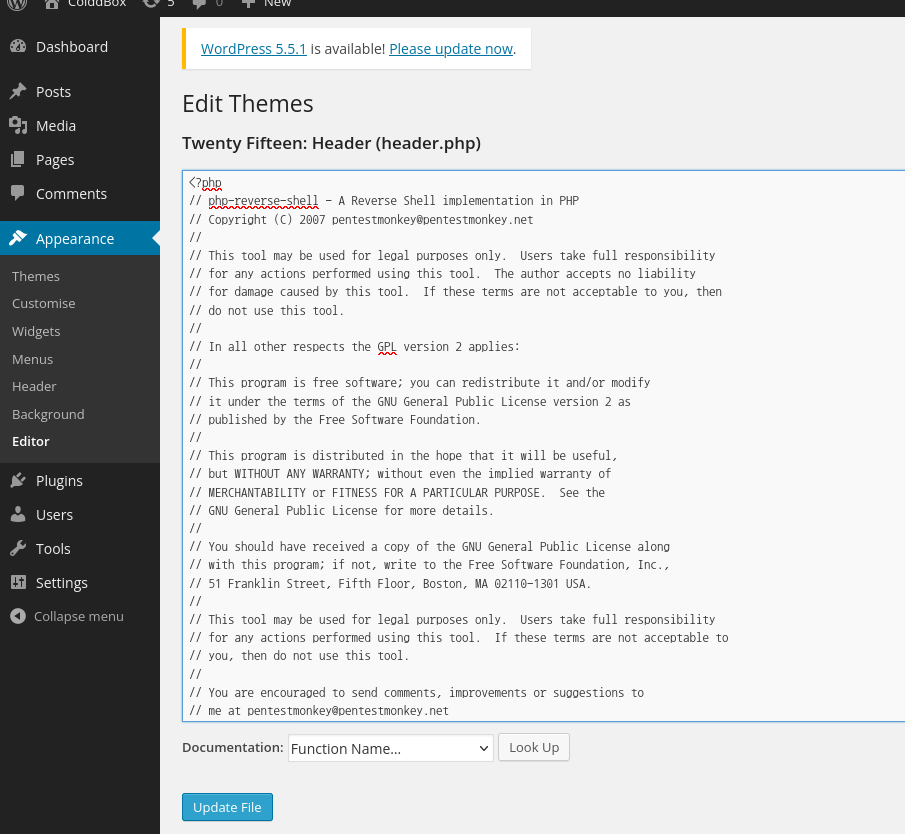Open the Header submenu item
This screenshot has width=905, height=834.
[34, 387]
